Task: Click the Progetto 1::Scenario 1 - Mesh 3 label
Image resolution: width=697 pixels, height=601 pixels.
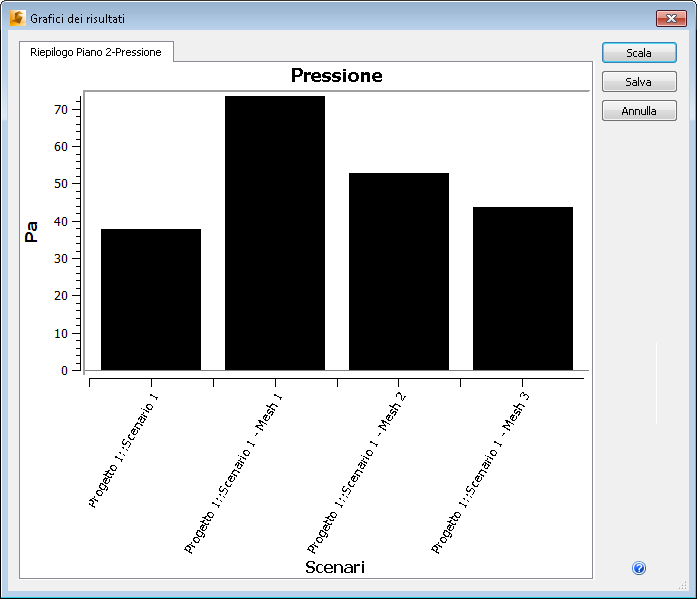Action: [481, 473]
